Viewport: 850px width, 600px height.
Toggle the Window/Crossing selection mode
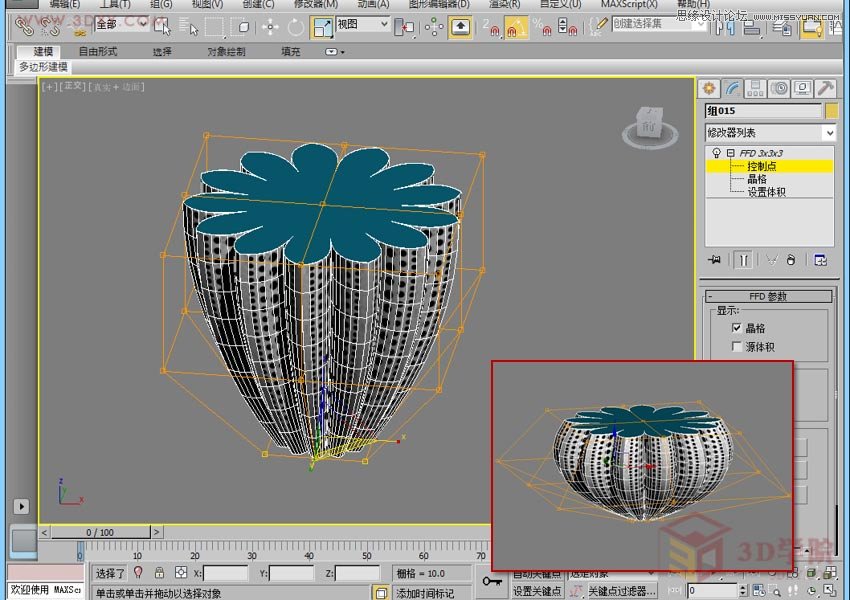(240, 25)
